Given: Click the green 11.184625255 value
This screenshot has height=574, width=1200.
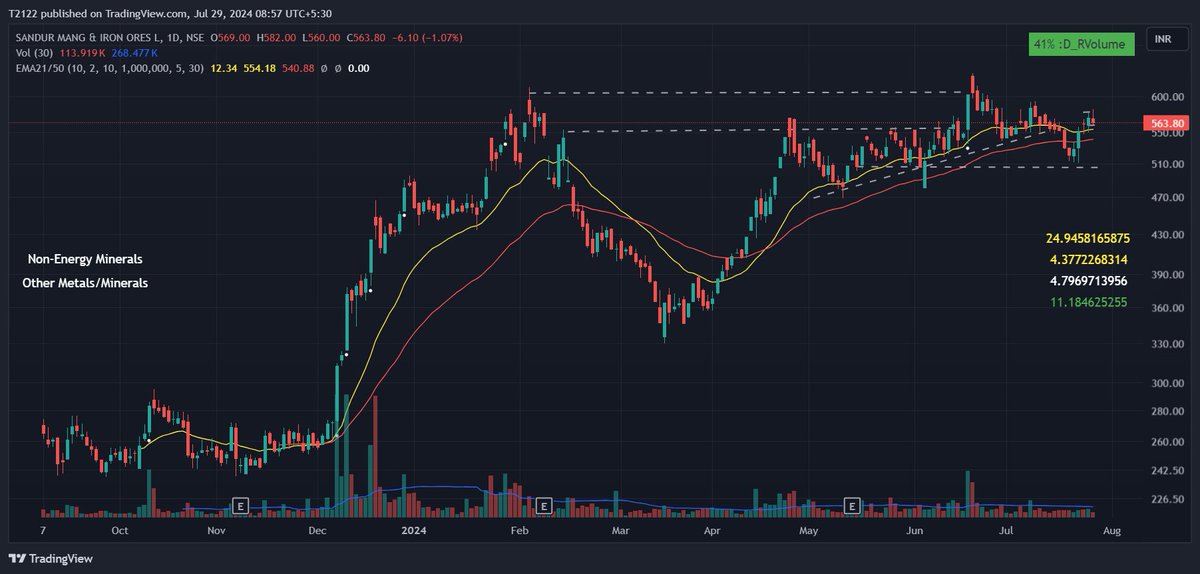Looking at the screenshot, I should click(1089, 301).
